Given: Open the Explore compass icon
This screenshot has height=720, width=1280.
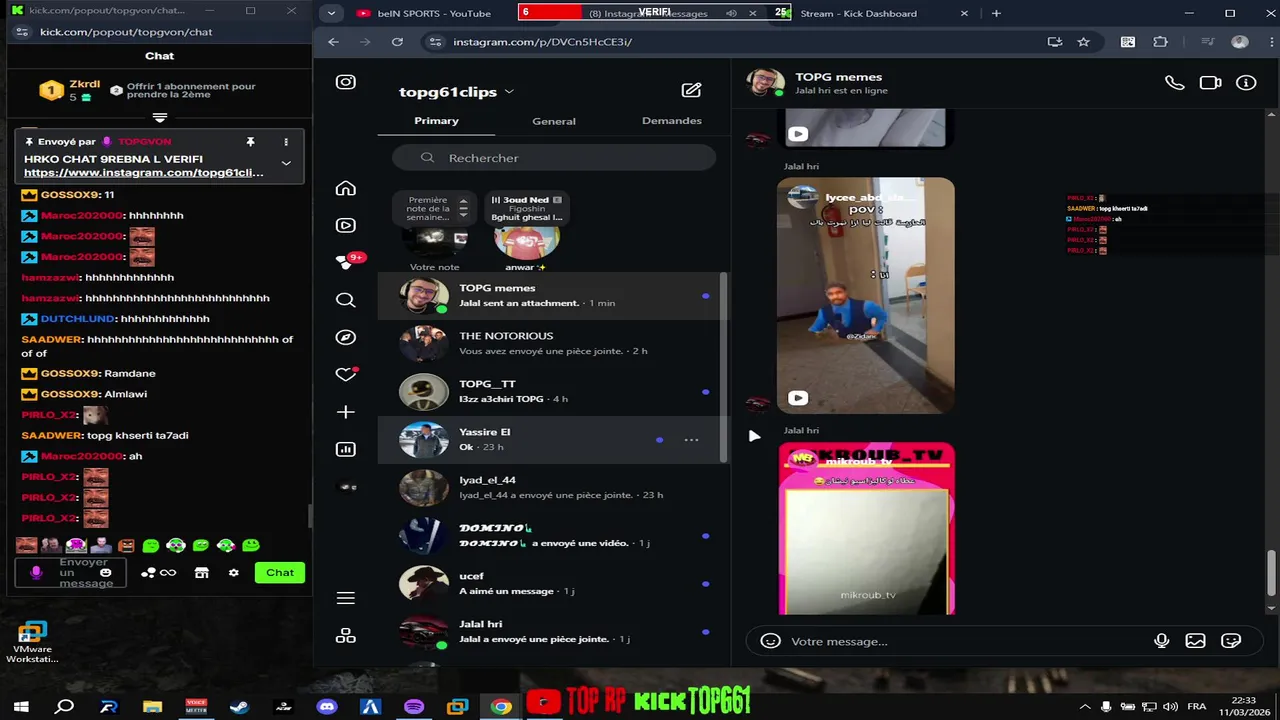Looking at the screenshot, I should (x=346, y=337).
